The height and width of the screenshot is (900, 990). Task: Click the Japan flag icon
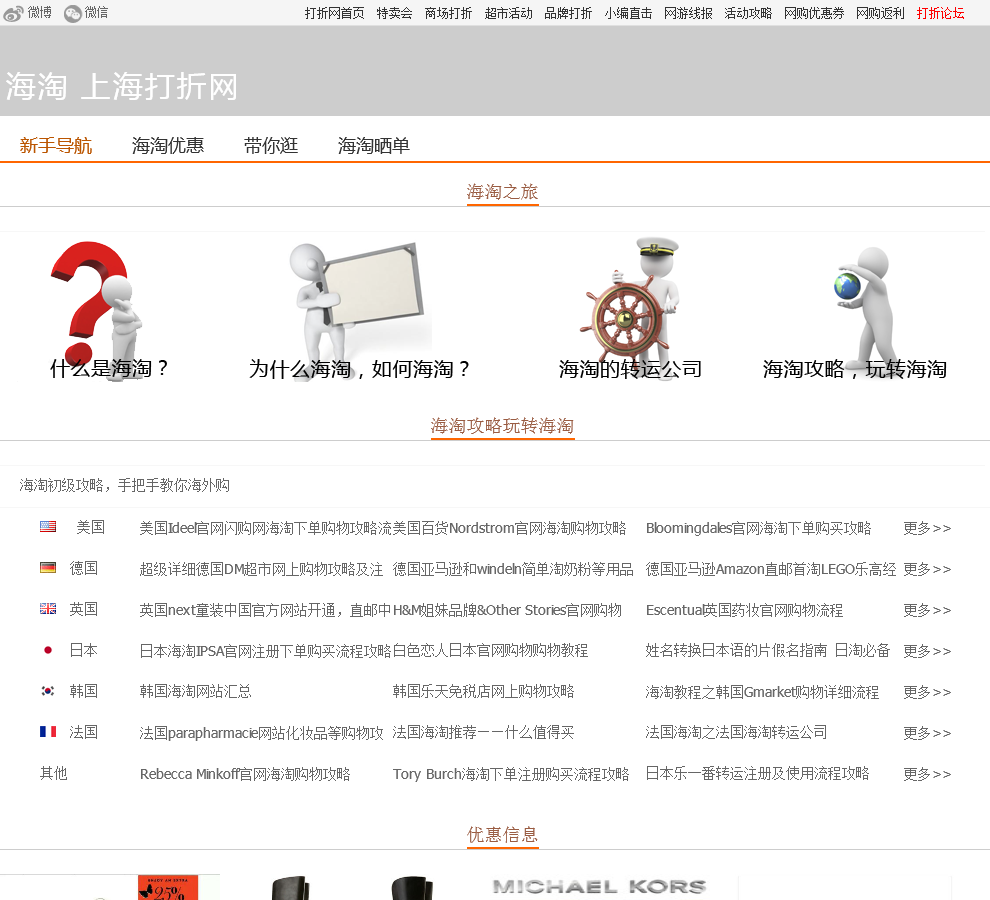pyautogui.click(x=48, y=650)
